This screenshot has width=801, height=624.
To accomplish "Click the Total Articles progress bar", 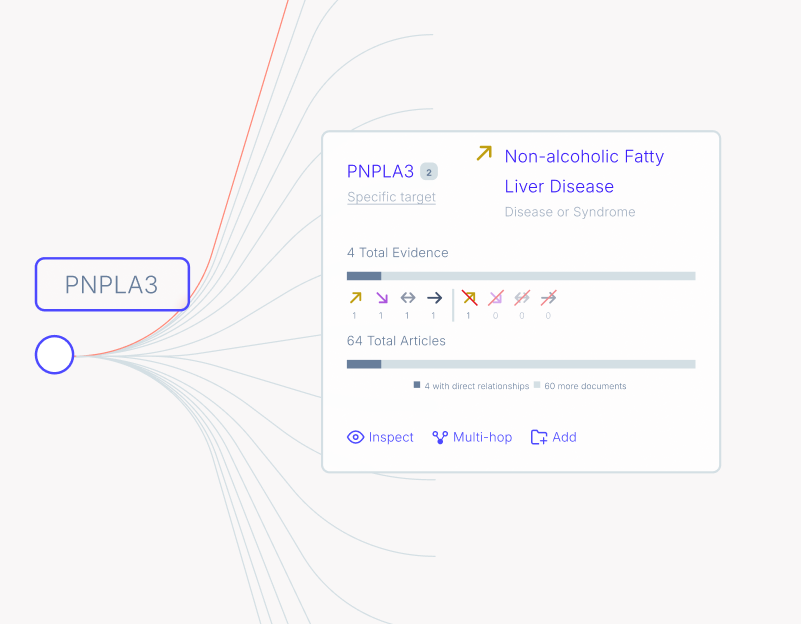I will click(x=520, y=364).
